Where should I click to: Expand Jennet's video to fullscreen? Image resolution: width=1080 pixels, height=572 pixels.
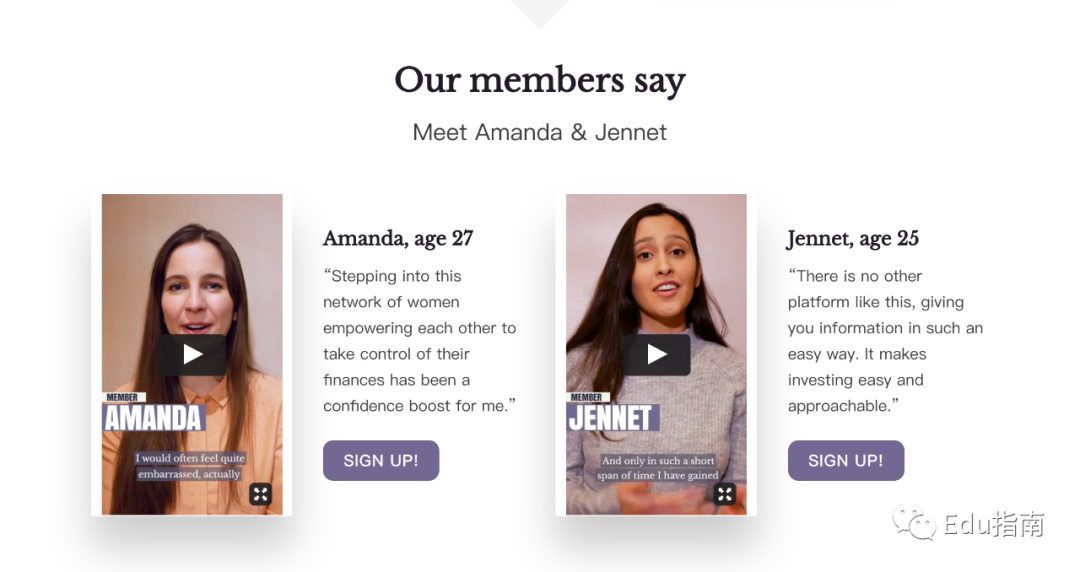coord(725,493)
